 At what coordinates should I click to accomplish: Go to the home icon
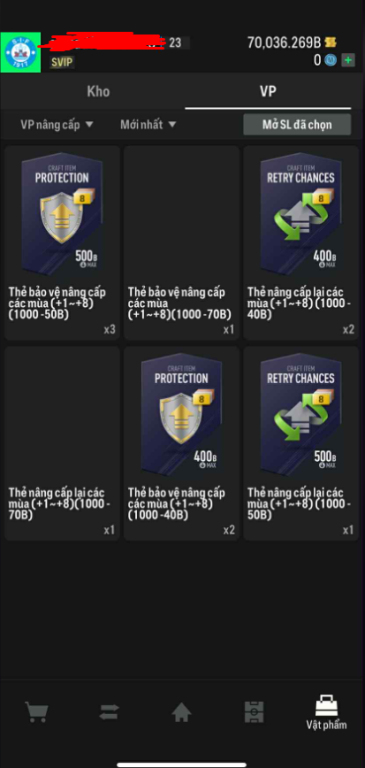[x=181, y=712]
